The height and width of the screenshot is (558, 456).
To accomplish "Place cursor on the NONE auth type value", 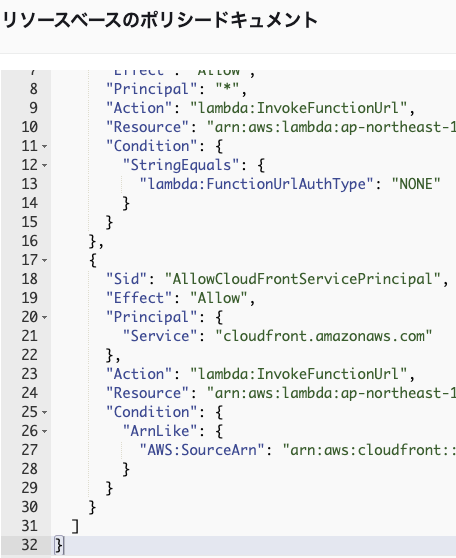I will tap(416, 184).
